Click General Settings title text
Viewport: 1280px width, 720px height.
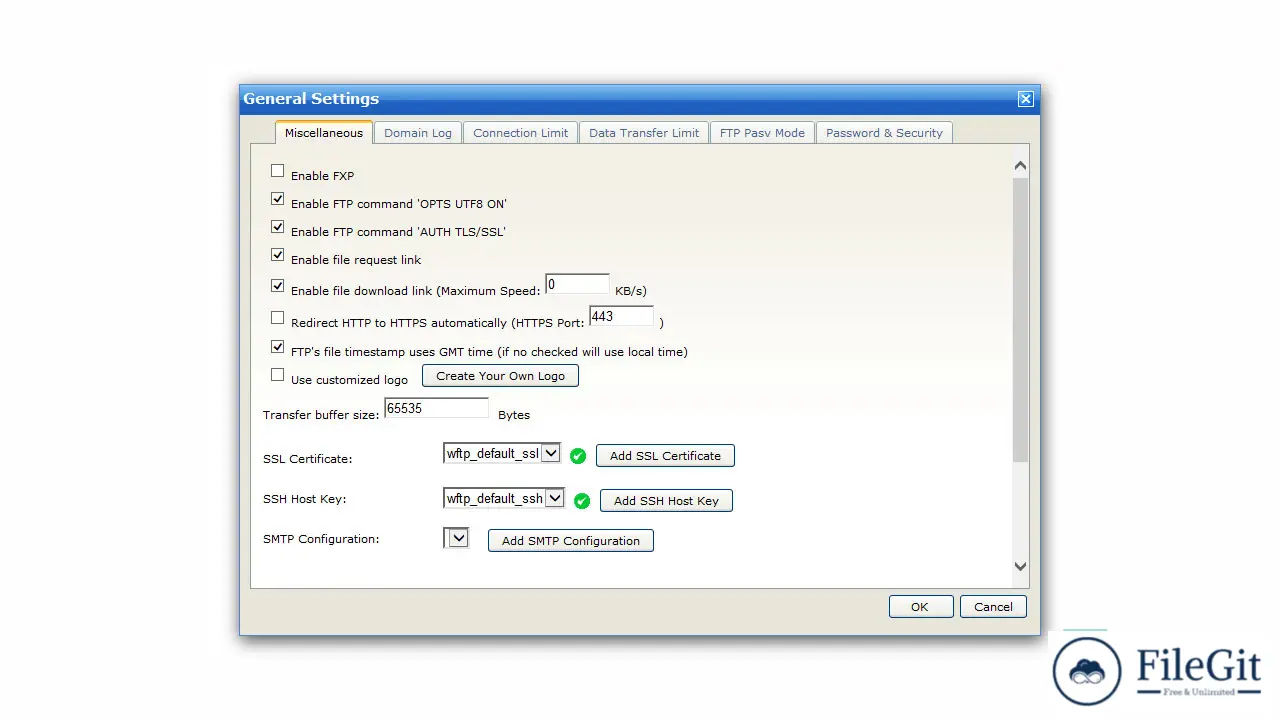tap(311, 99)
